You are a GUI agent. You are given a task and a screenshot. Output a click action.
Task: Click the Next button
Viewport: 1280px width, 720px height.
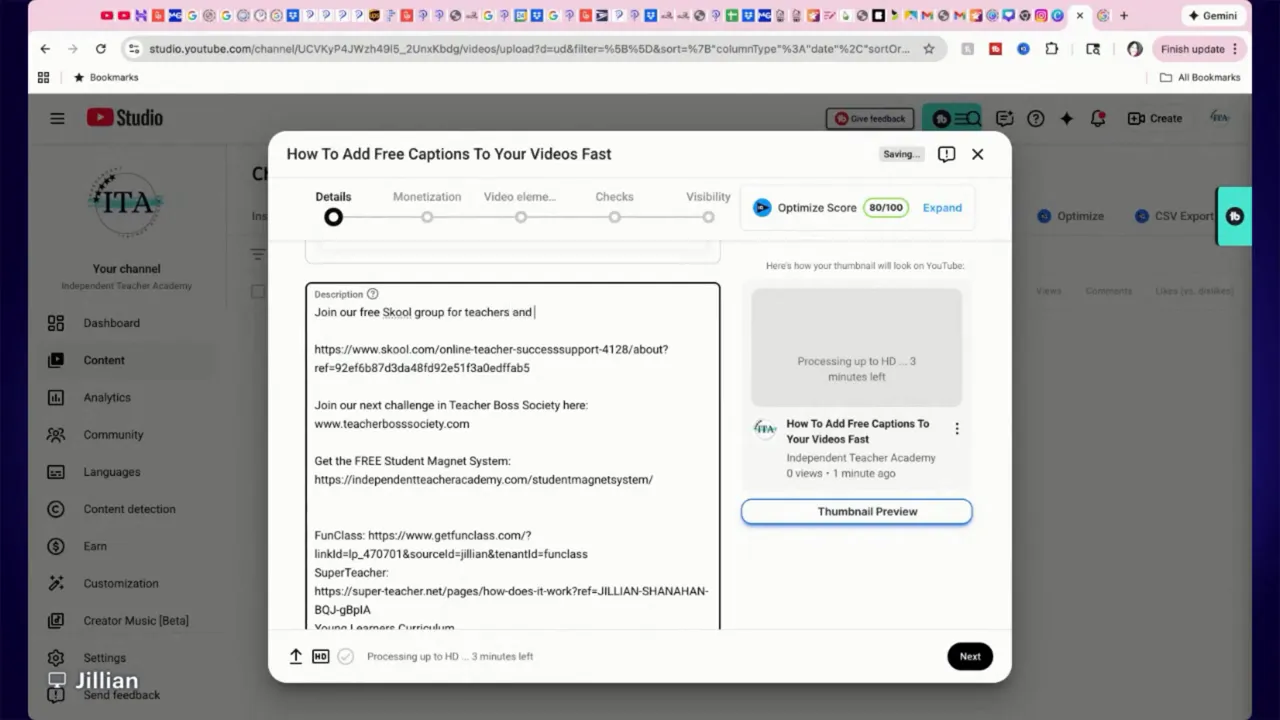969,656
